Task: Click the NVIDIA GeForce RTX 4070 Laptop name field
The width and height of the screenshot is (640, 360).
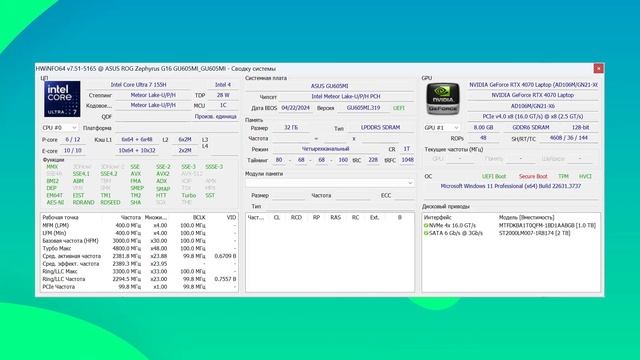Action: click(532, 95)
